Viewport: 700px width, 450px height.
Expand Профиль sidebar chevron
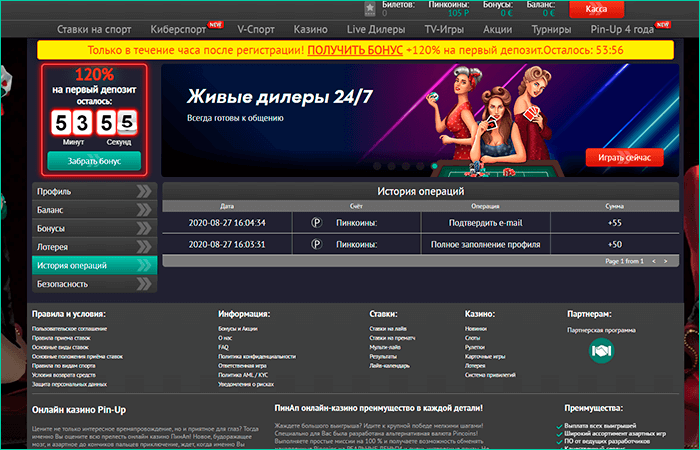pos(144,192)
